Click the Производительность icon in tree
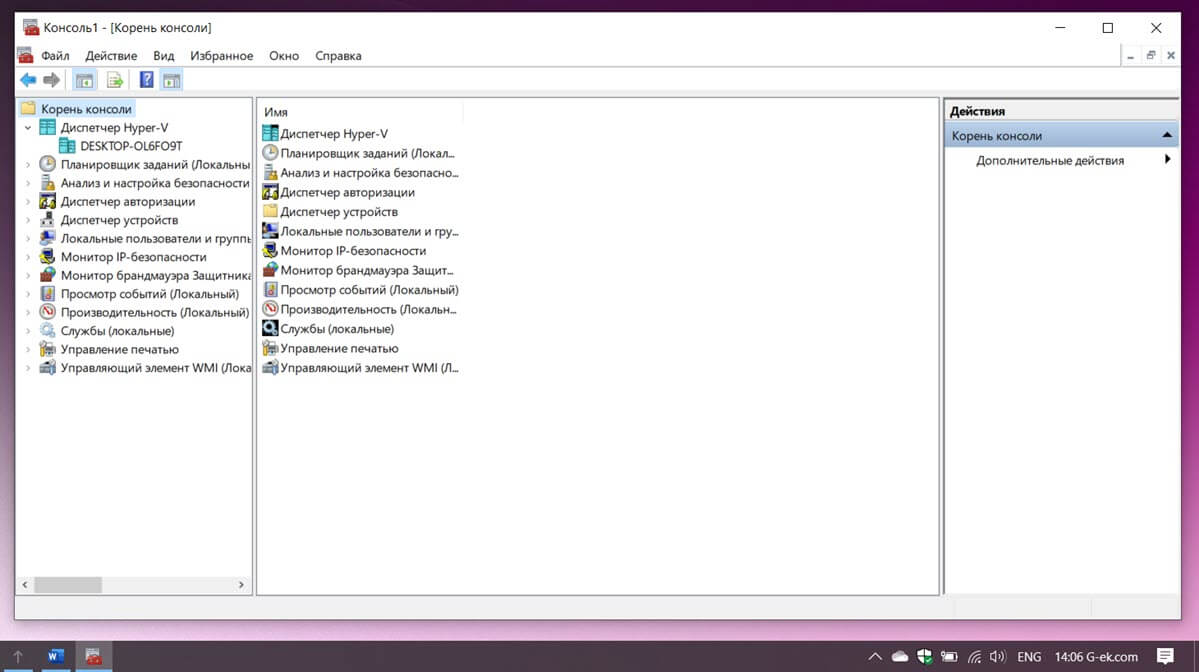This screenshot has width=1199, height=672. 47,312
